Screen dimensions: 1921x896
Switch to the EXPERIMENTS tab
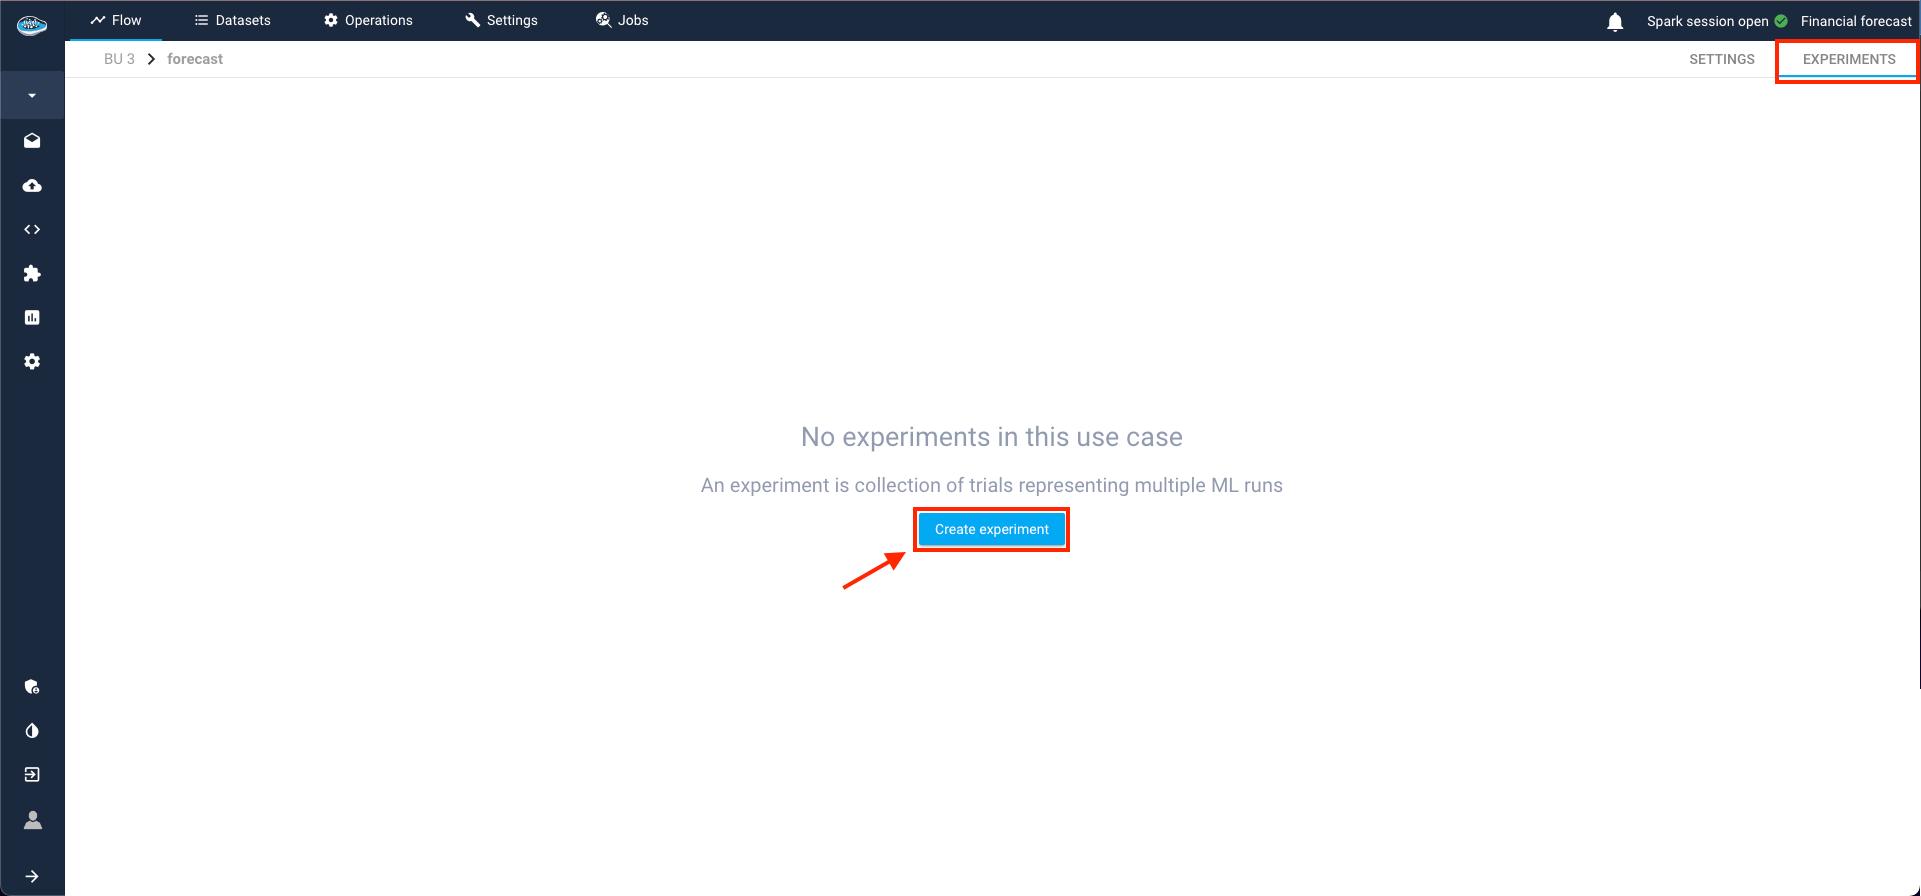tap(1848, 59)
